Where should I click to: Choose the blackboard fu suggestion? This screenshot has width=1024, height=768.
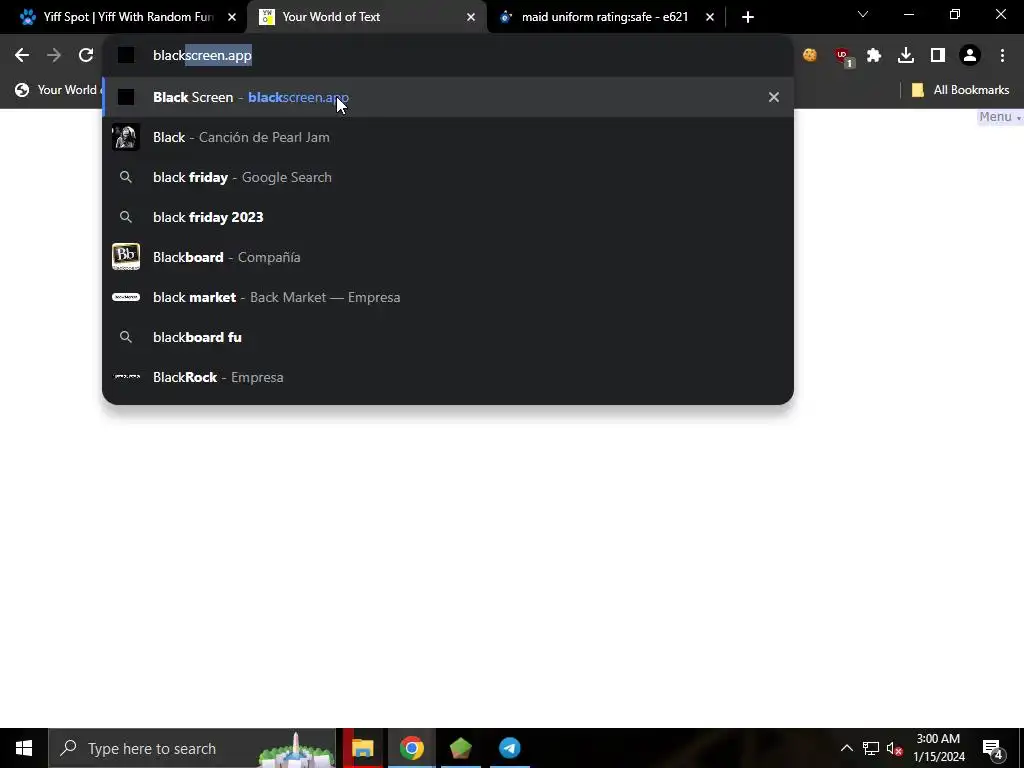point(448,337)
